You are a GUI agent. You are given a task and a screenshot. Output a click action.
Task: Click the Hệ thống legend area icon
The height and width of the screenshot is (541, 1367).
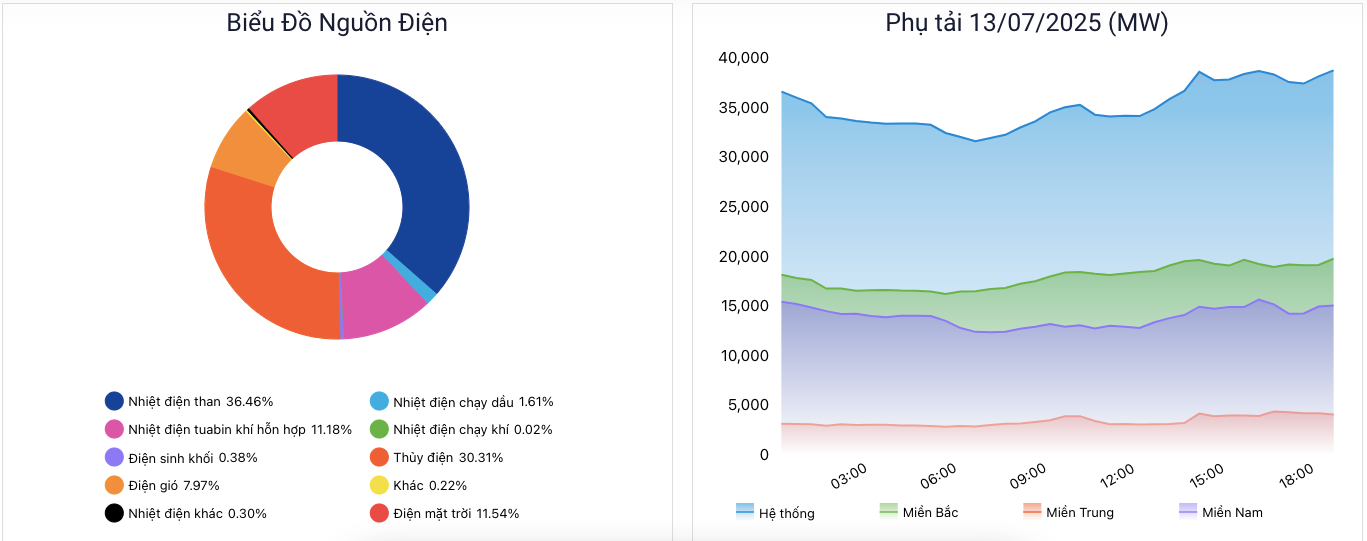745,511
